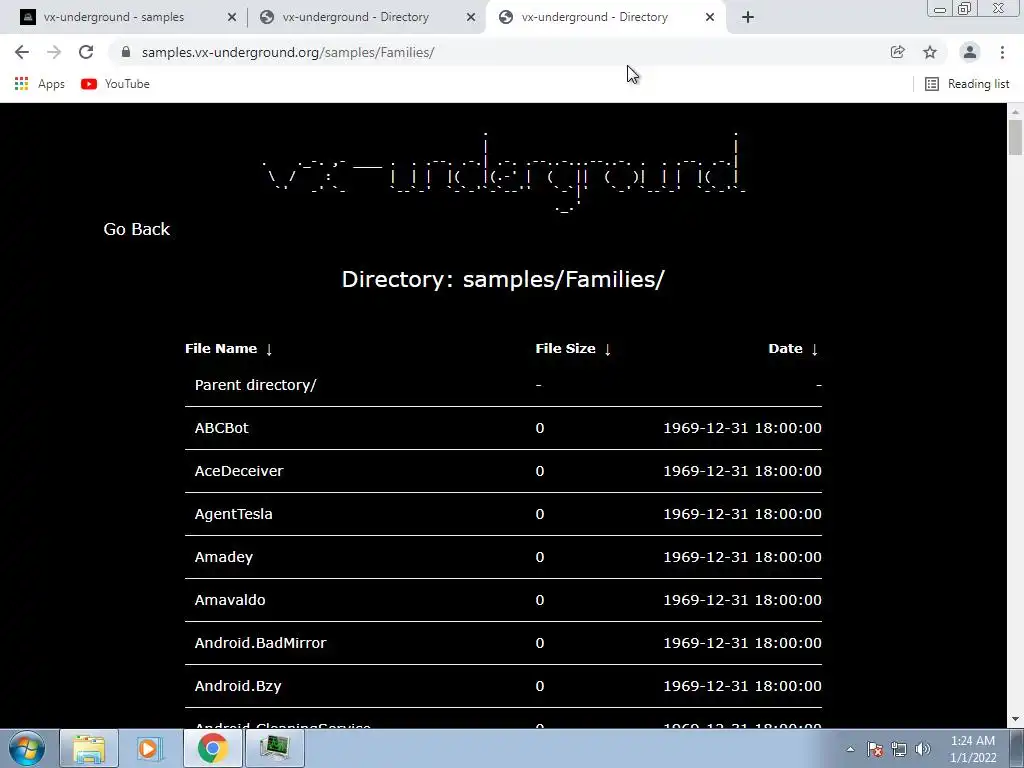The width and height of the screenshot is (1024, 768).
Task: Open File Explorer from taskbar
Action: [x=89, y=748]
